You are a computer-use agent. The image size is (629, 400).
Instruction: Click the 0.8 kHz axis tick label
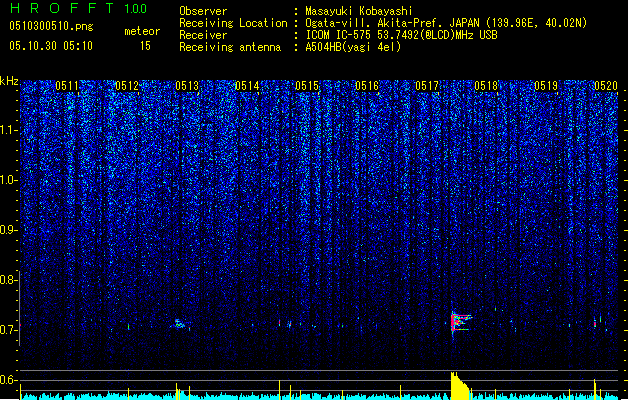point(7,280)
